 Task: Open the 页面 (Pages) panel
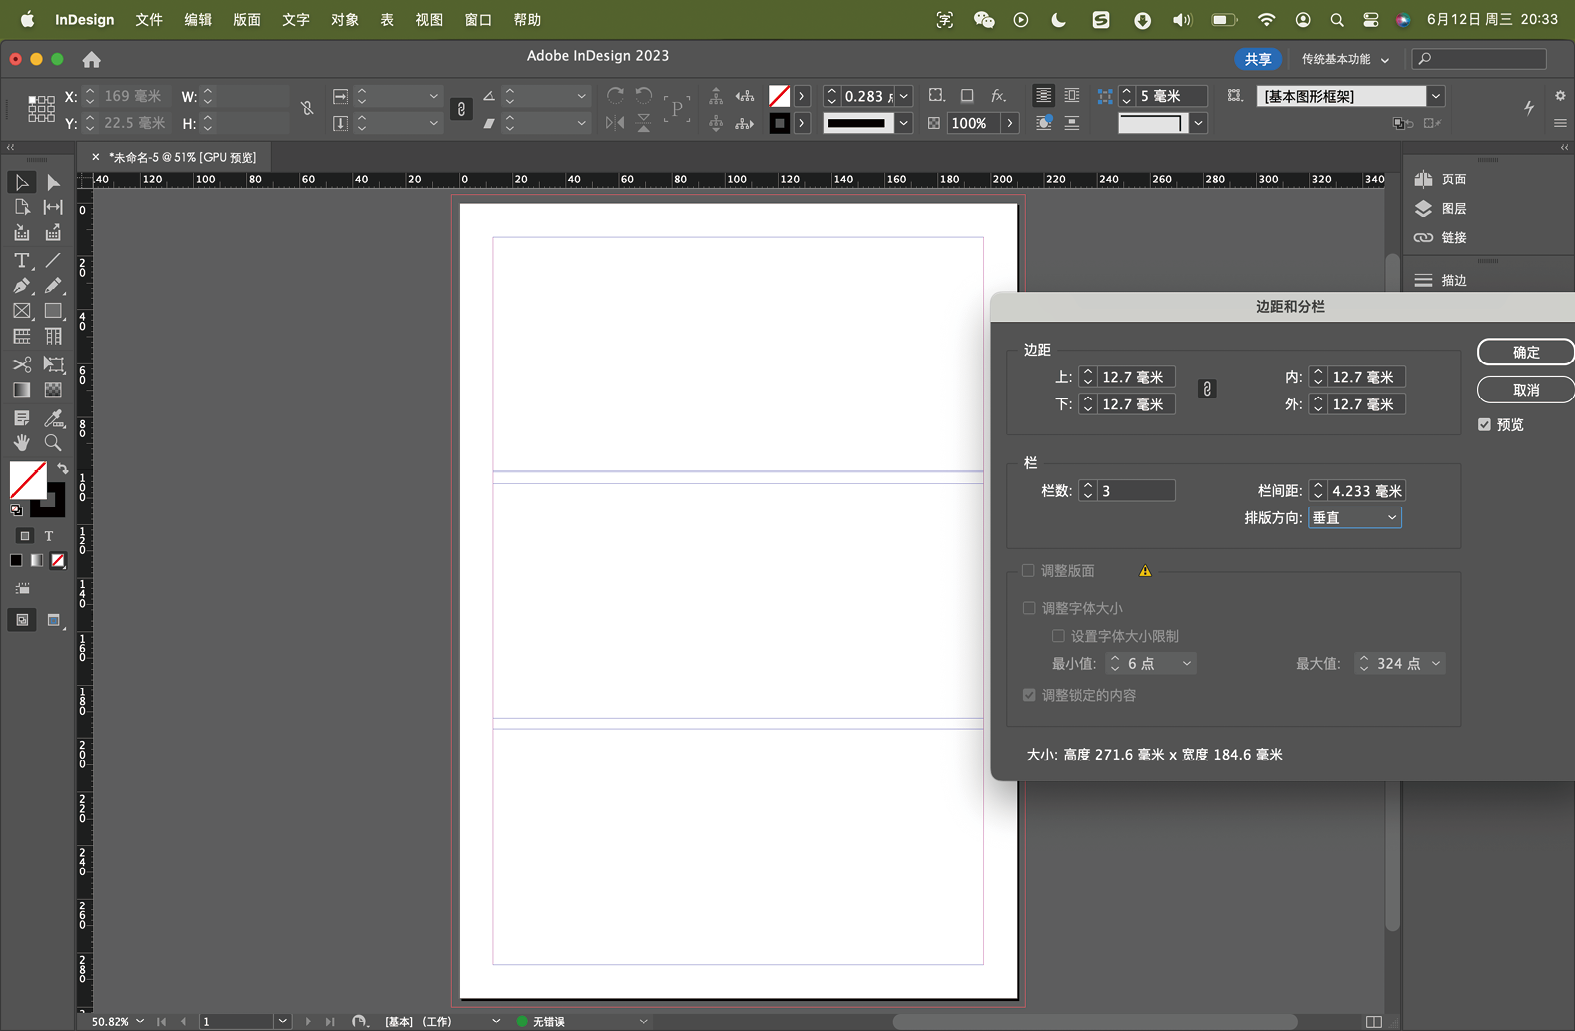[x=1441, y=179]
